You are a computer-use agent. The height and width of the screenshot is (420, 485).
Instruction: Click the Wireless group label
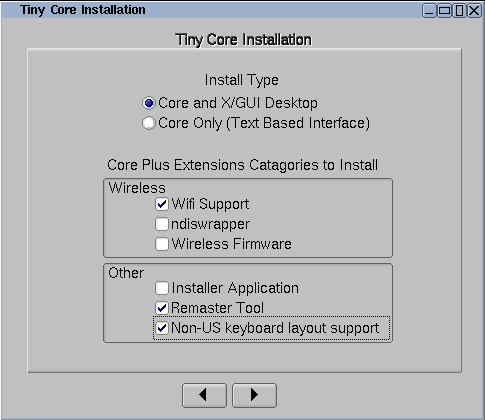click(137, 188)
